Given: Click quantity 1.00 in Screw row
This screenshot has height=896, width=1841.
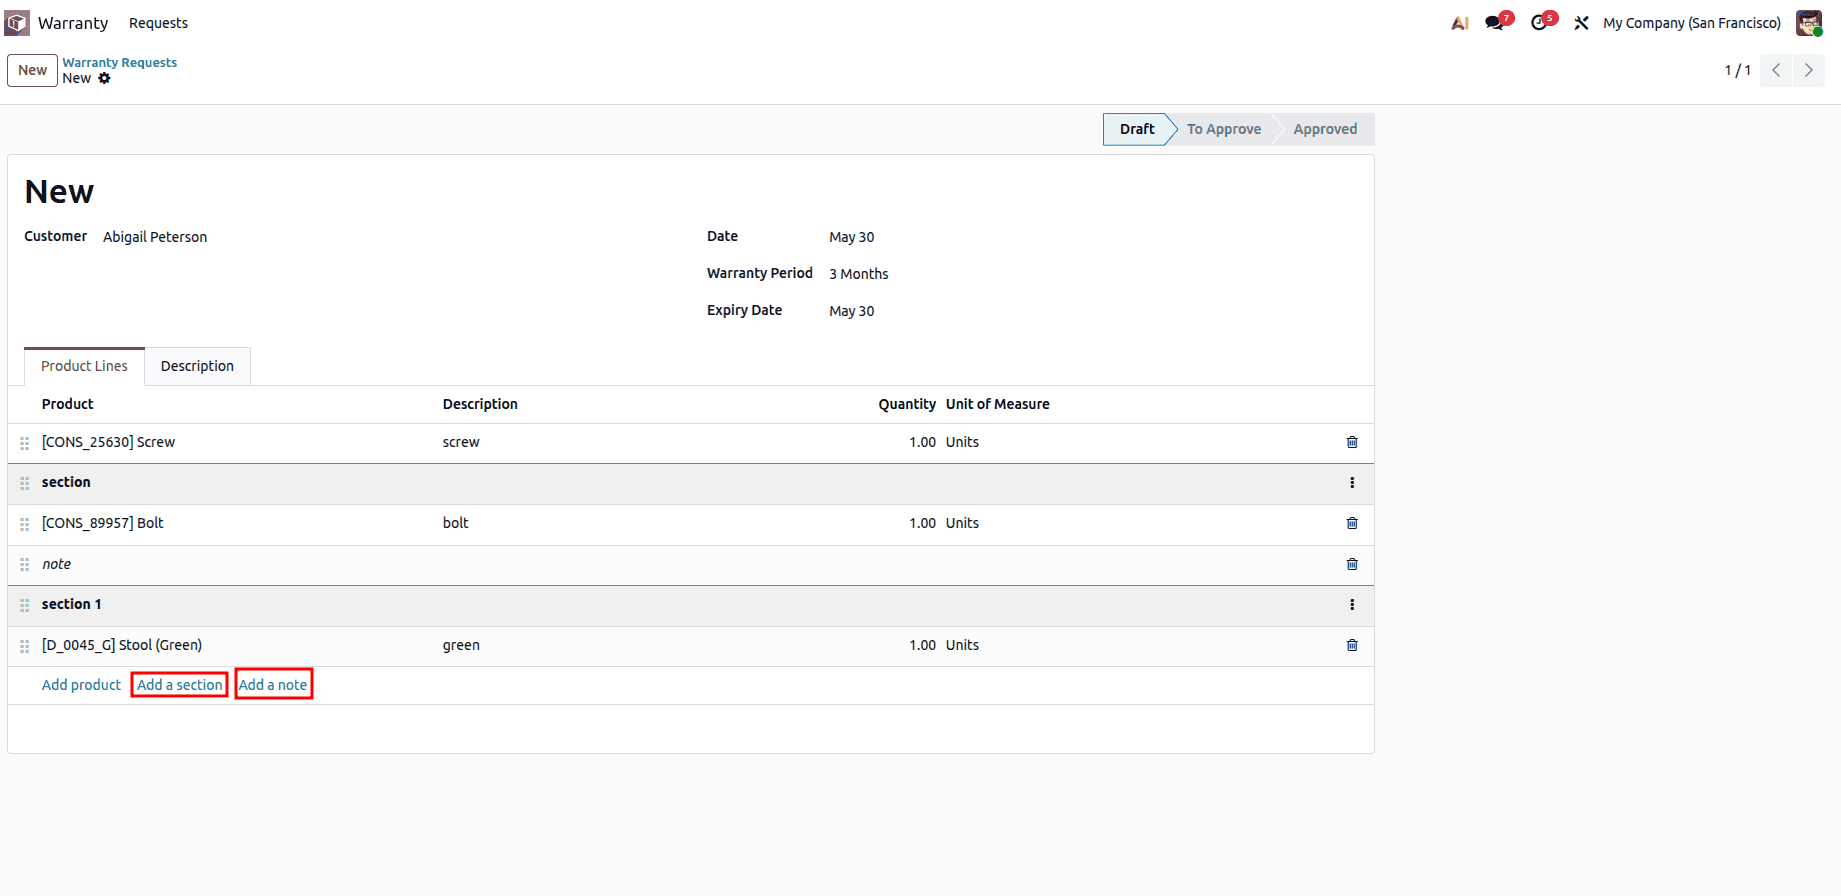Looking at the screenshot, I should (922, 442).
